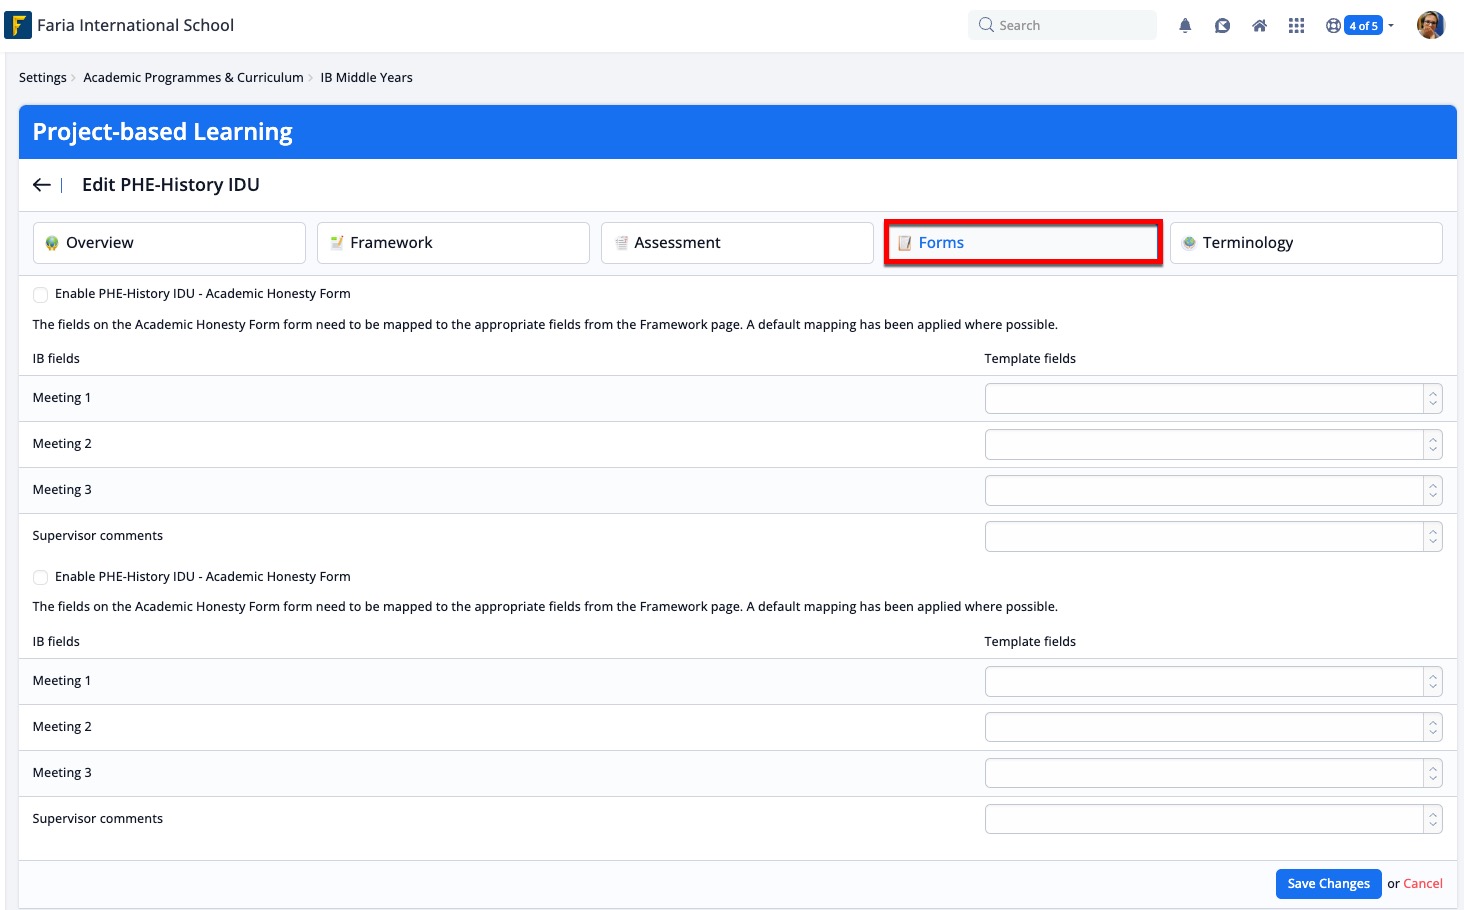The height and width of the screenshot is (910, 1464).
Task: Switch to the Terminology tab
Action: (1305, 243)
